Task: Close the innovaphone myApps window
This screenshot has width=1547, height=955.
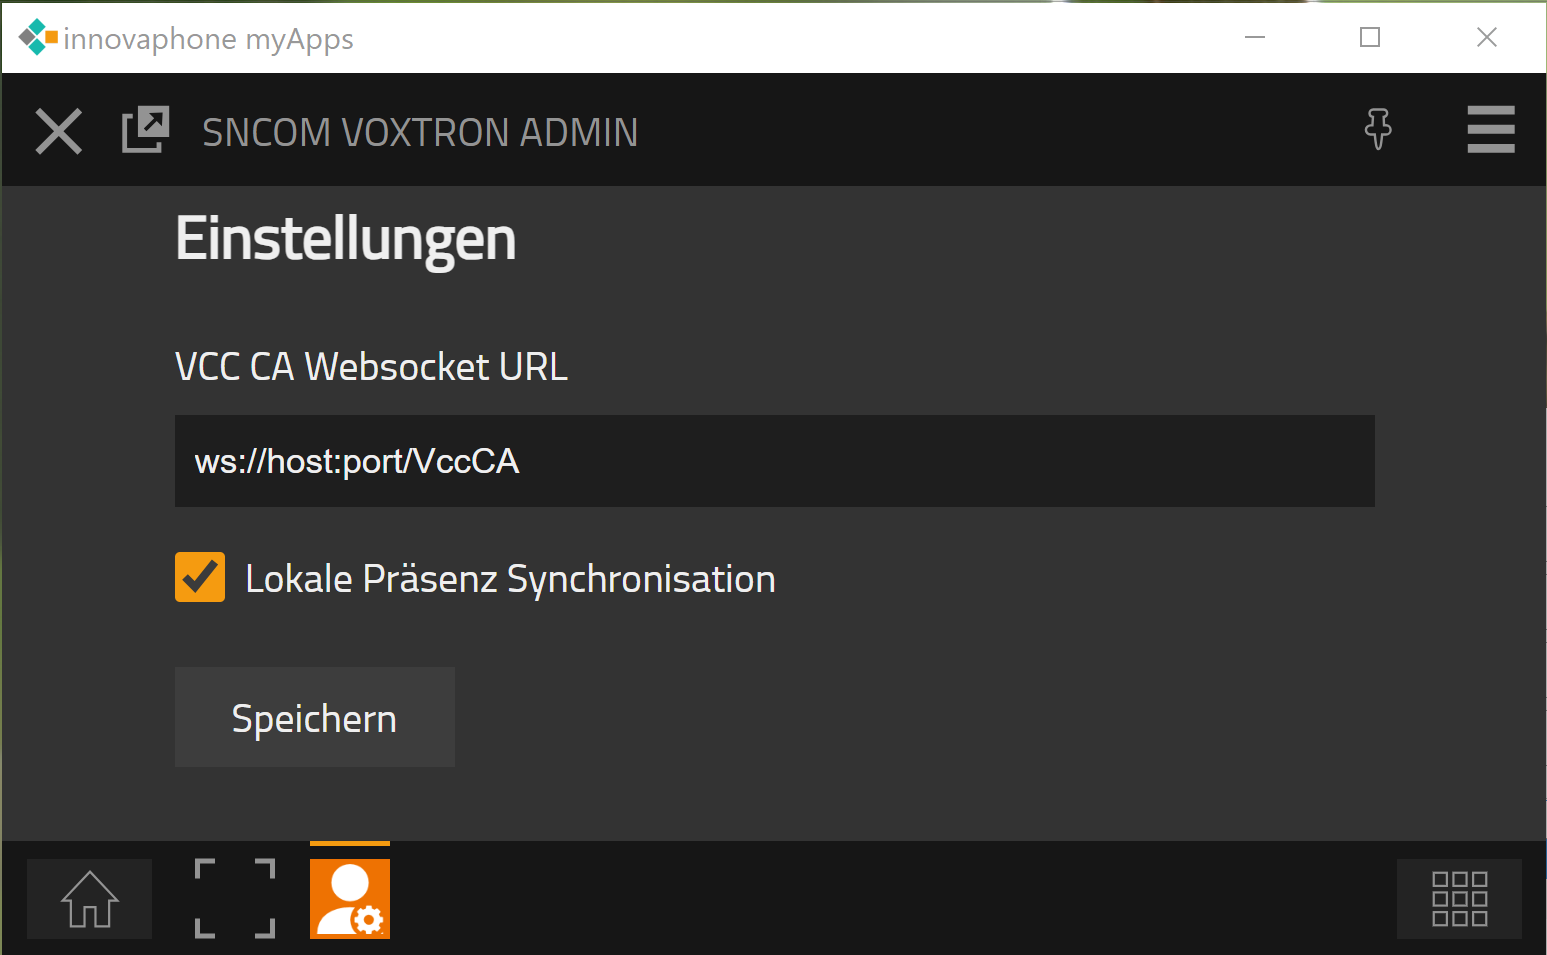Action: click(x=1487, y=38)
